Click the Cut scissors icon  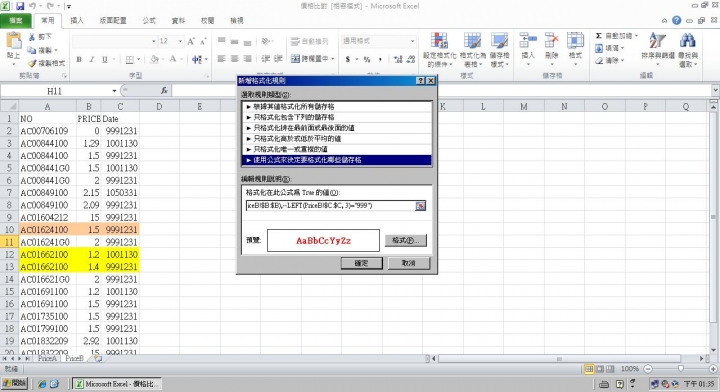32,37
